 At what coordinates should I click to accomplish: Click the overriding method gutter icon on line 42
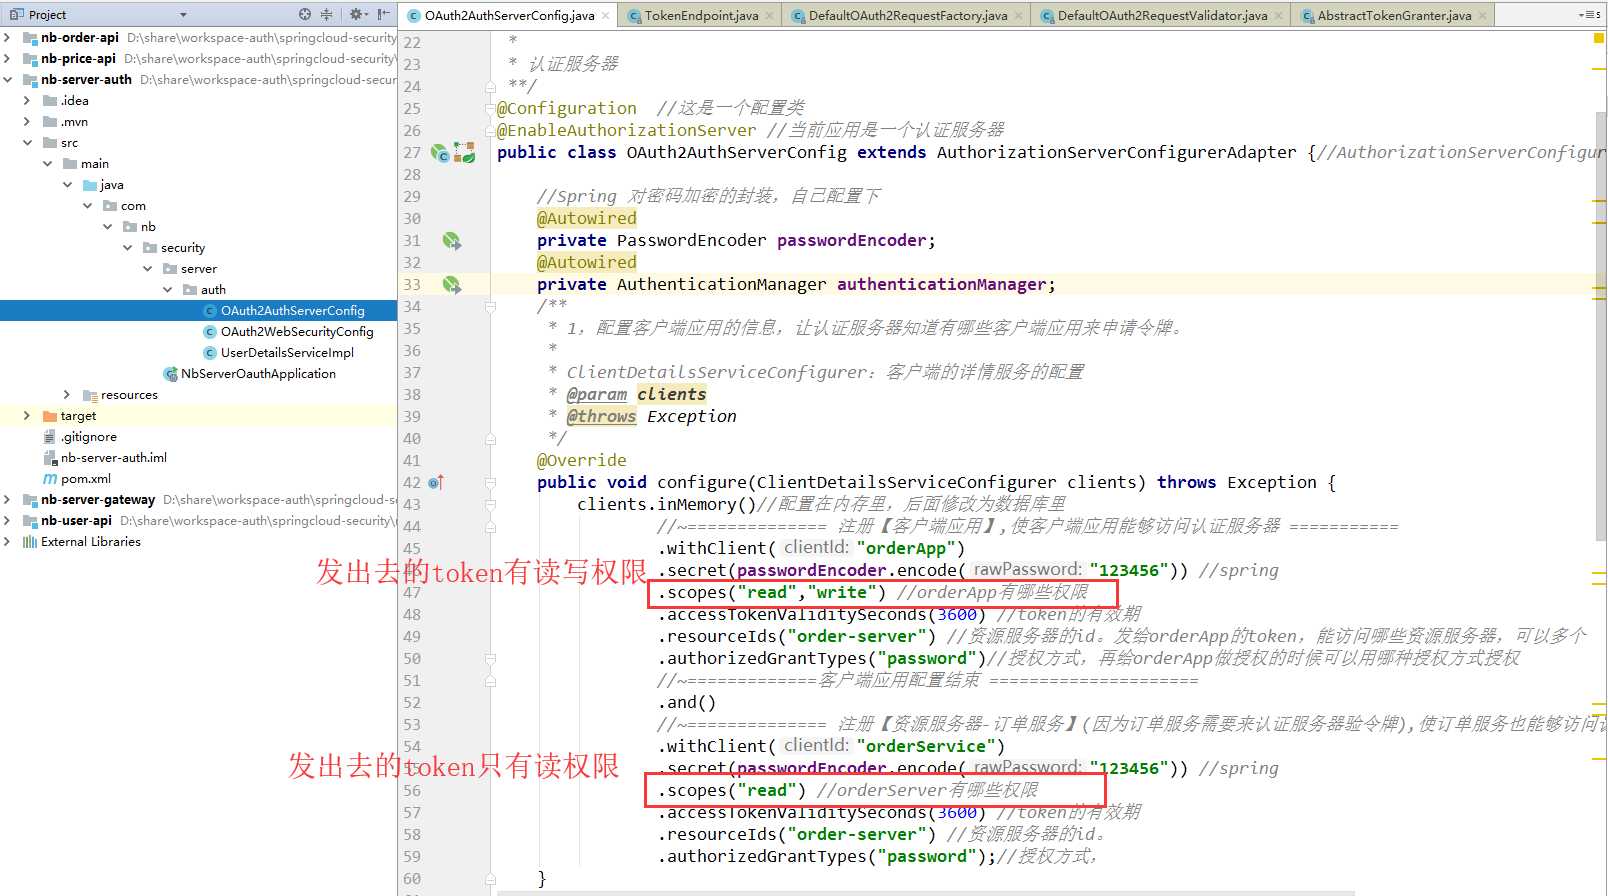(436, 482)
